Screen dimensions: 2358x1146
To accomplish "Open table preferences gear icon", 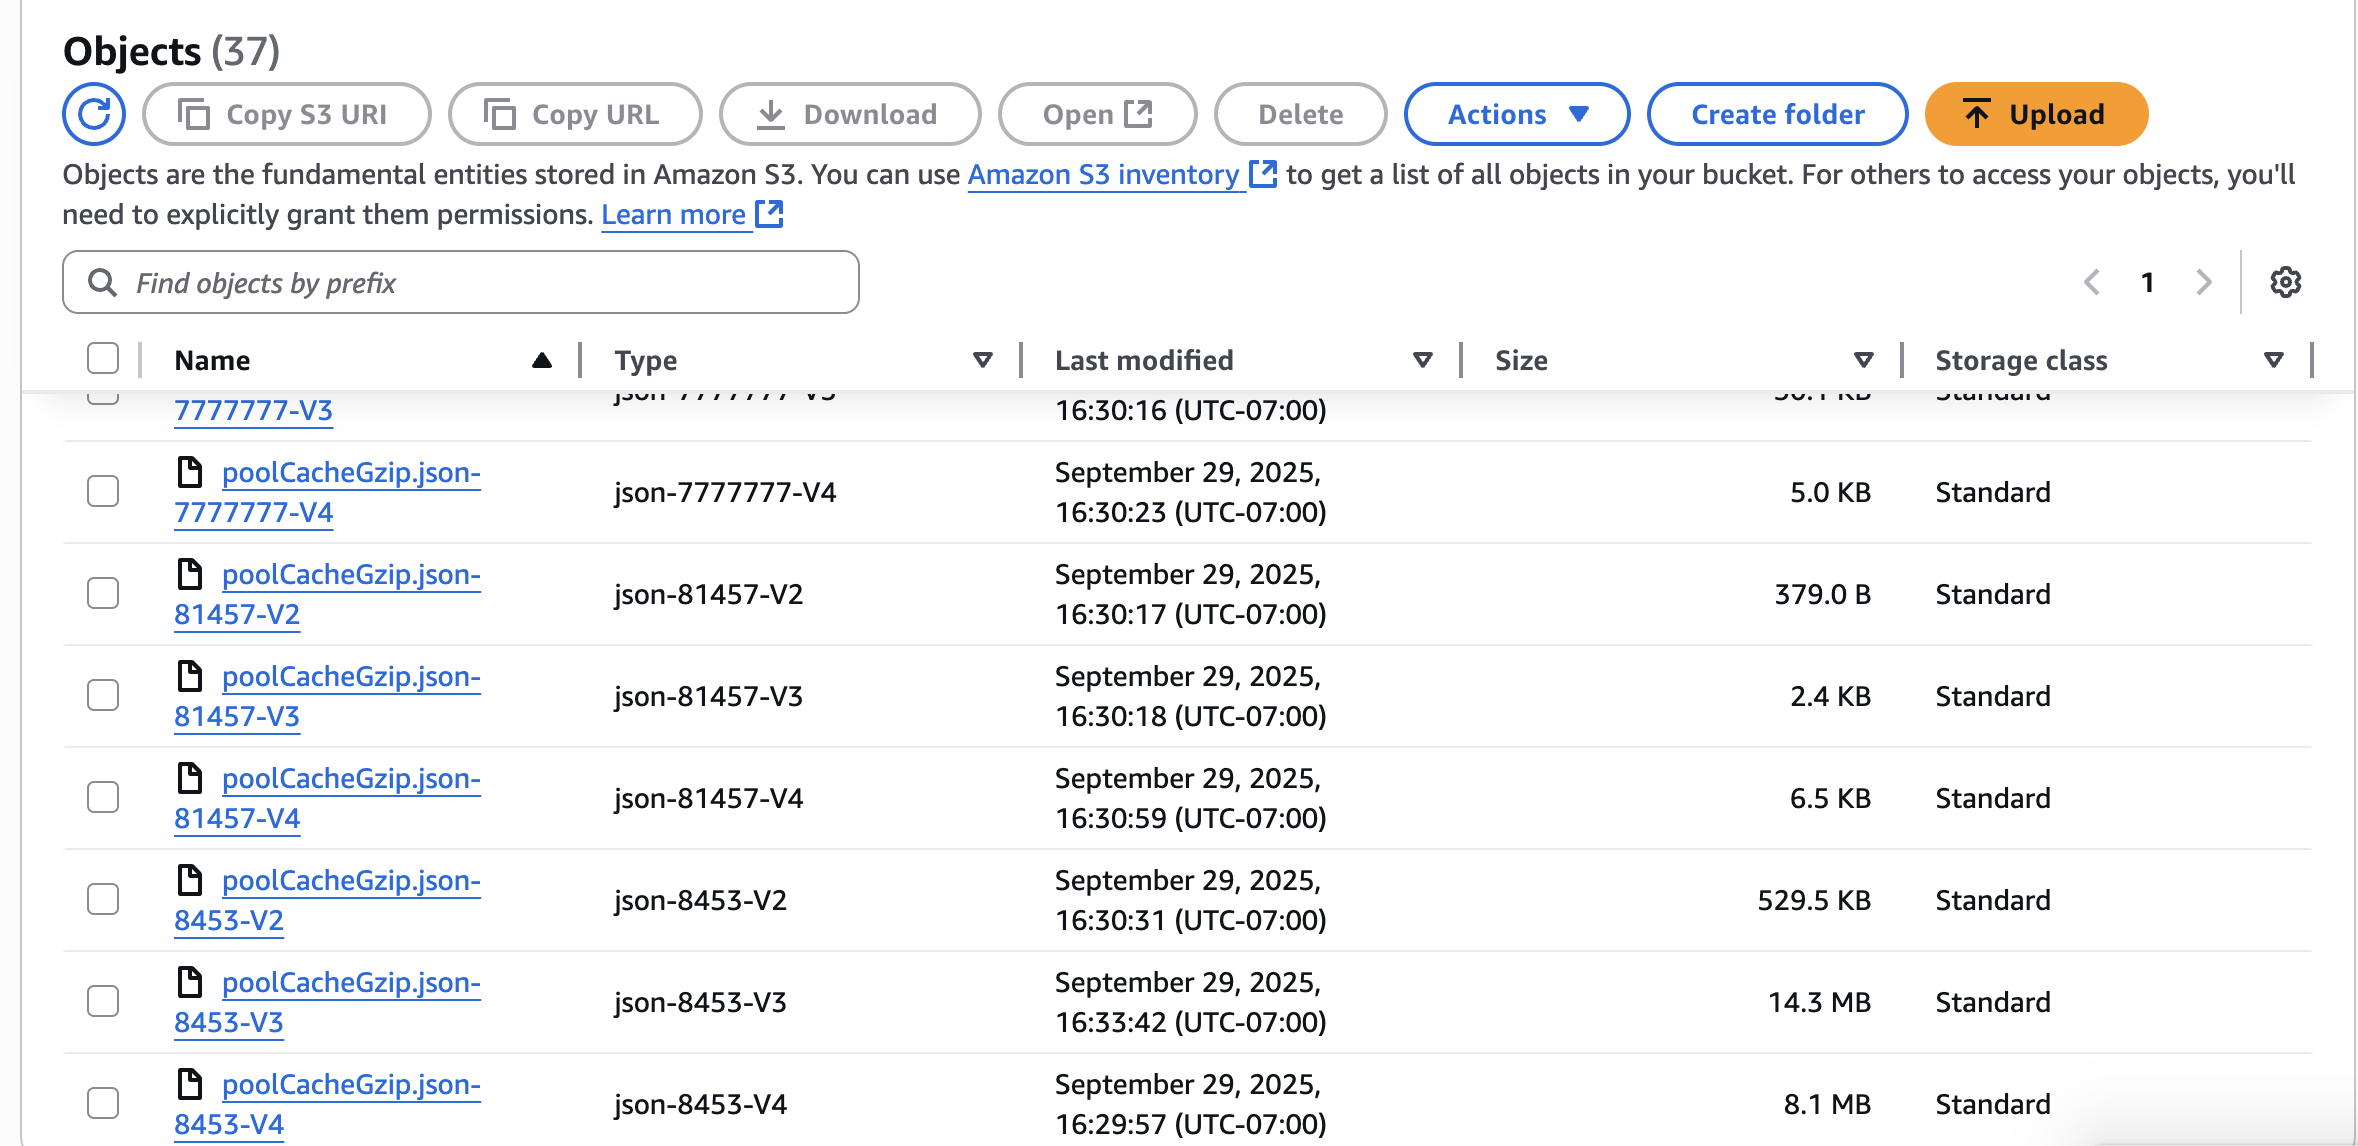I will coord(2285,282).
